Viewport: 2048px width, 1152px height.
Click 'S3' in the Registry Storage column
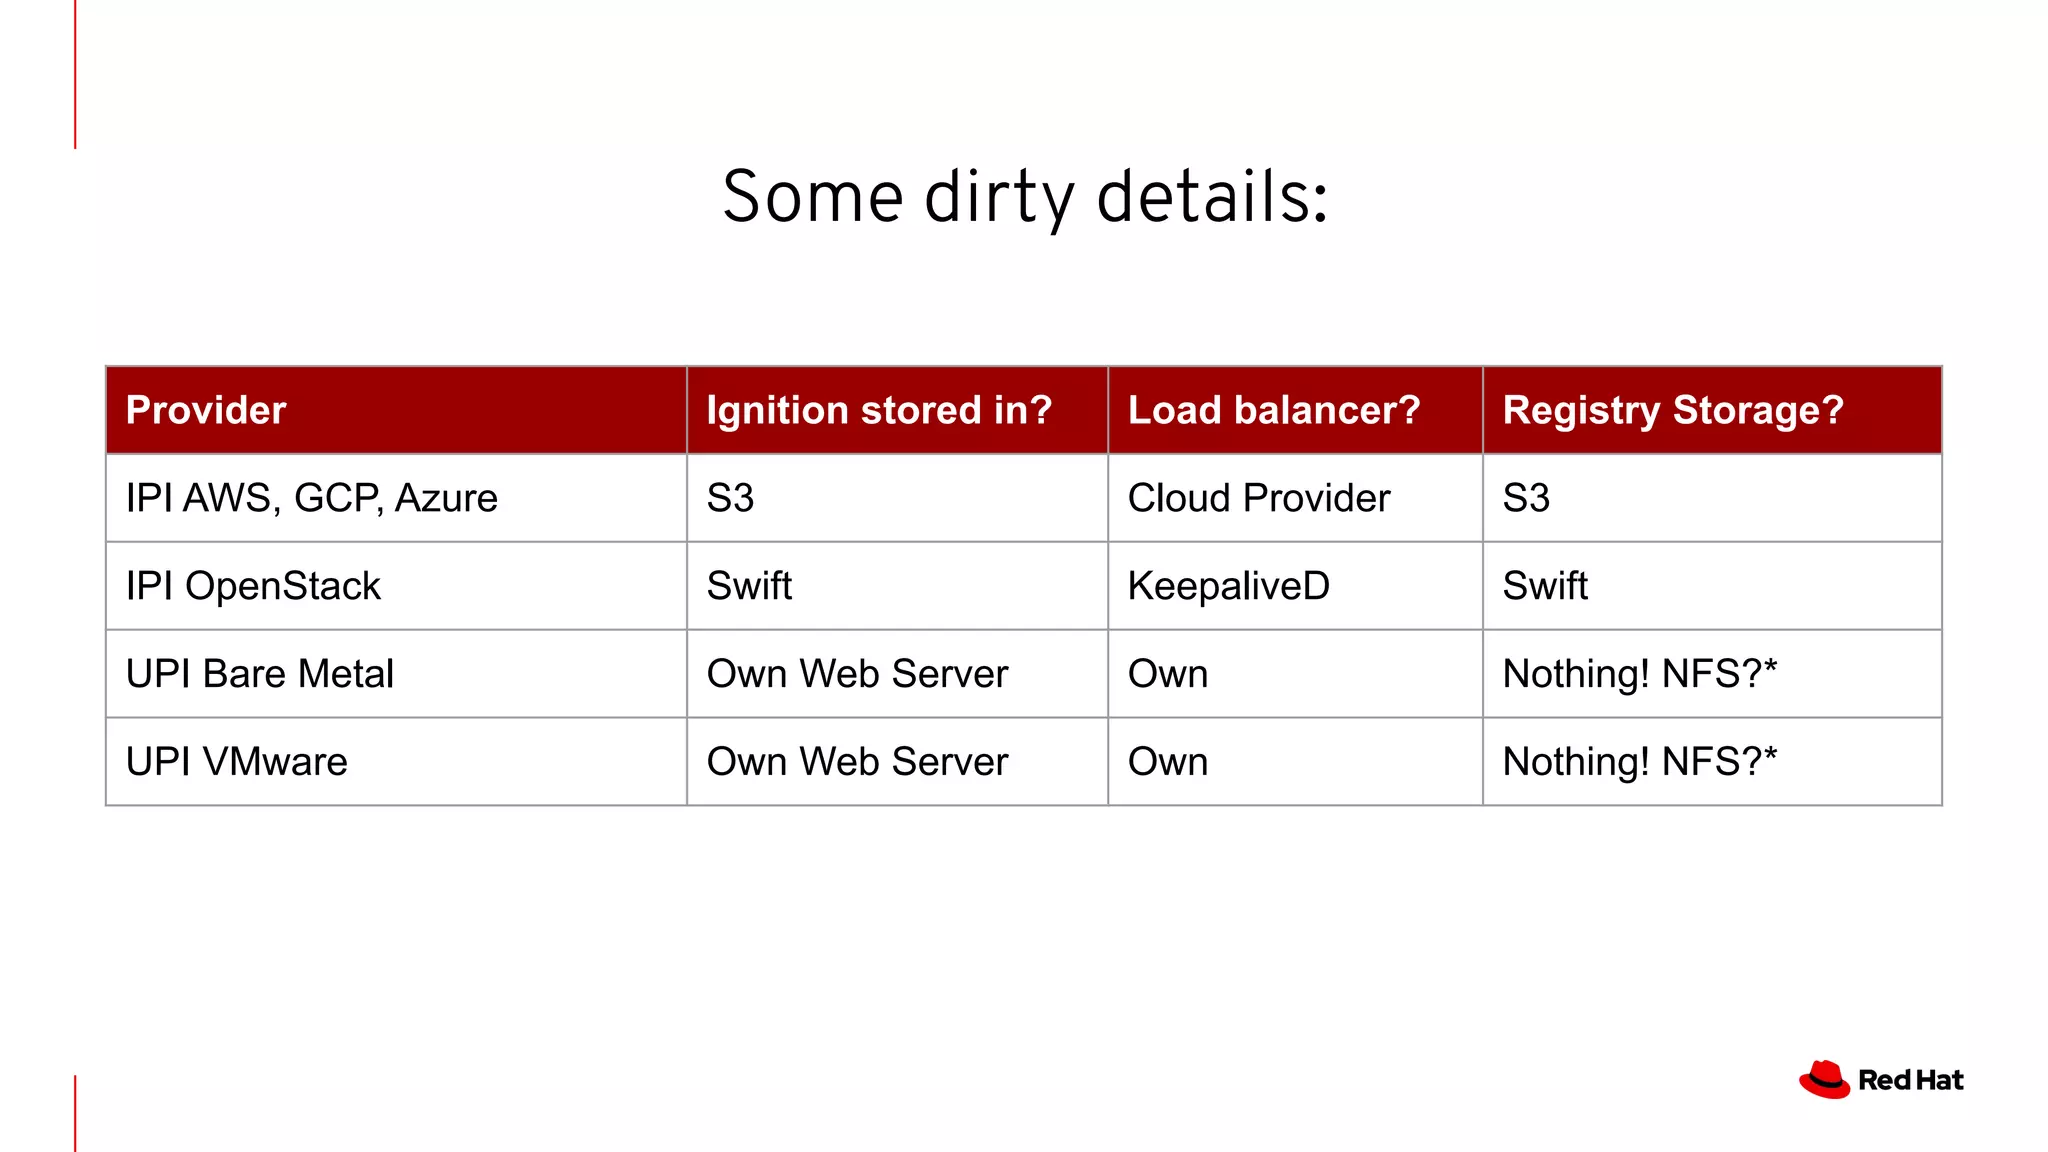tap(1526, 498)
